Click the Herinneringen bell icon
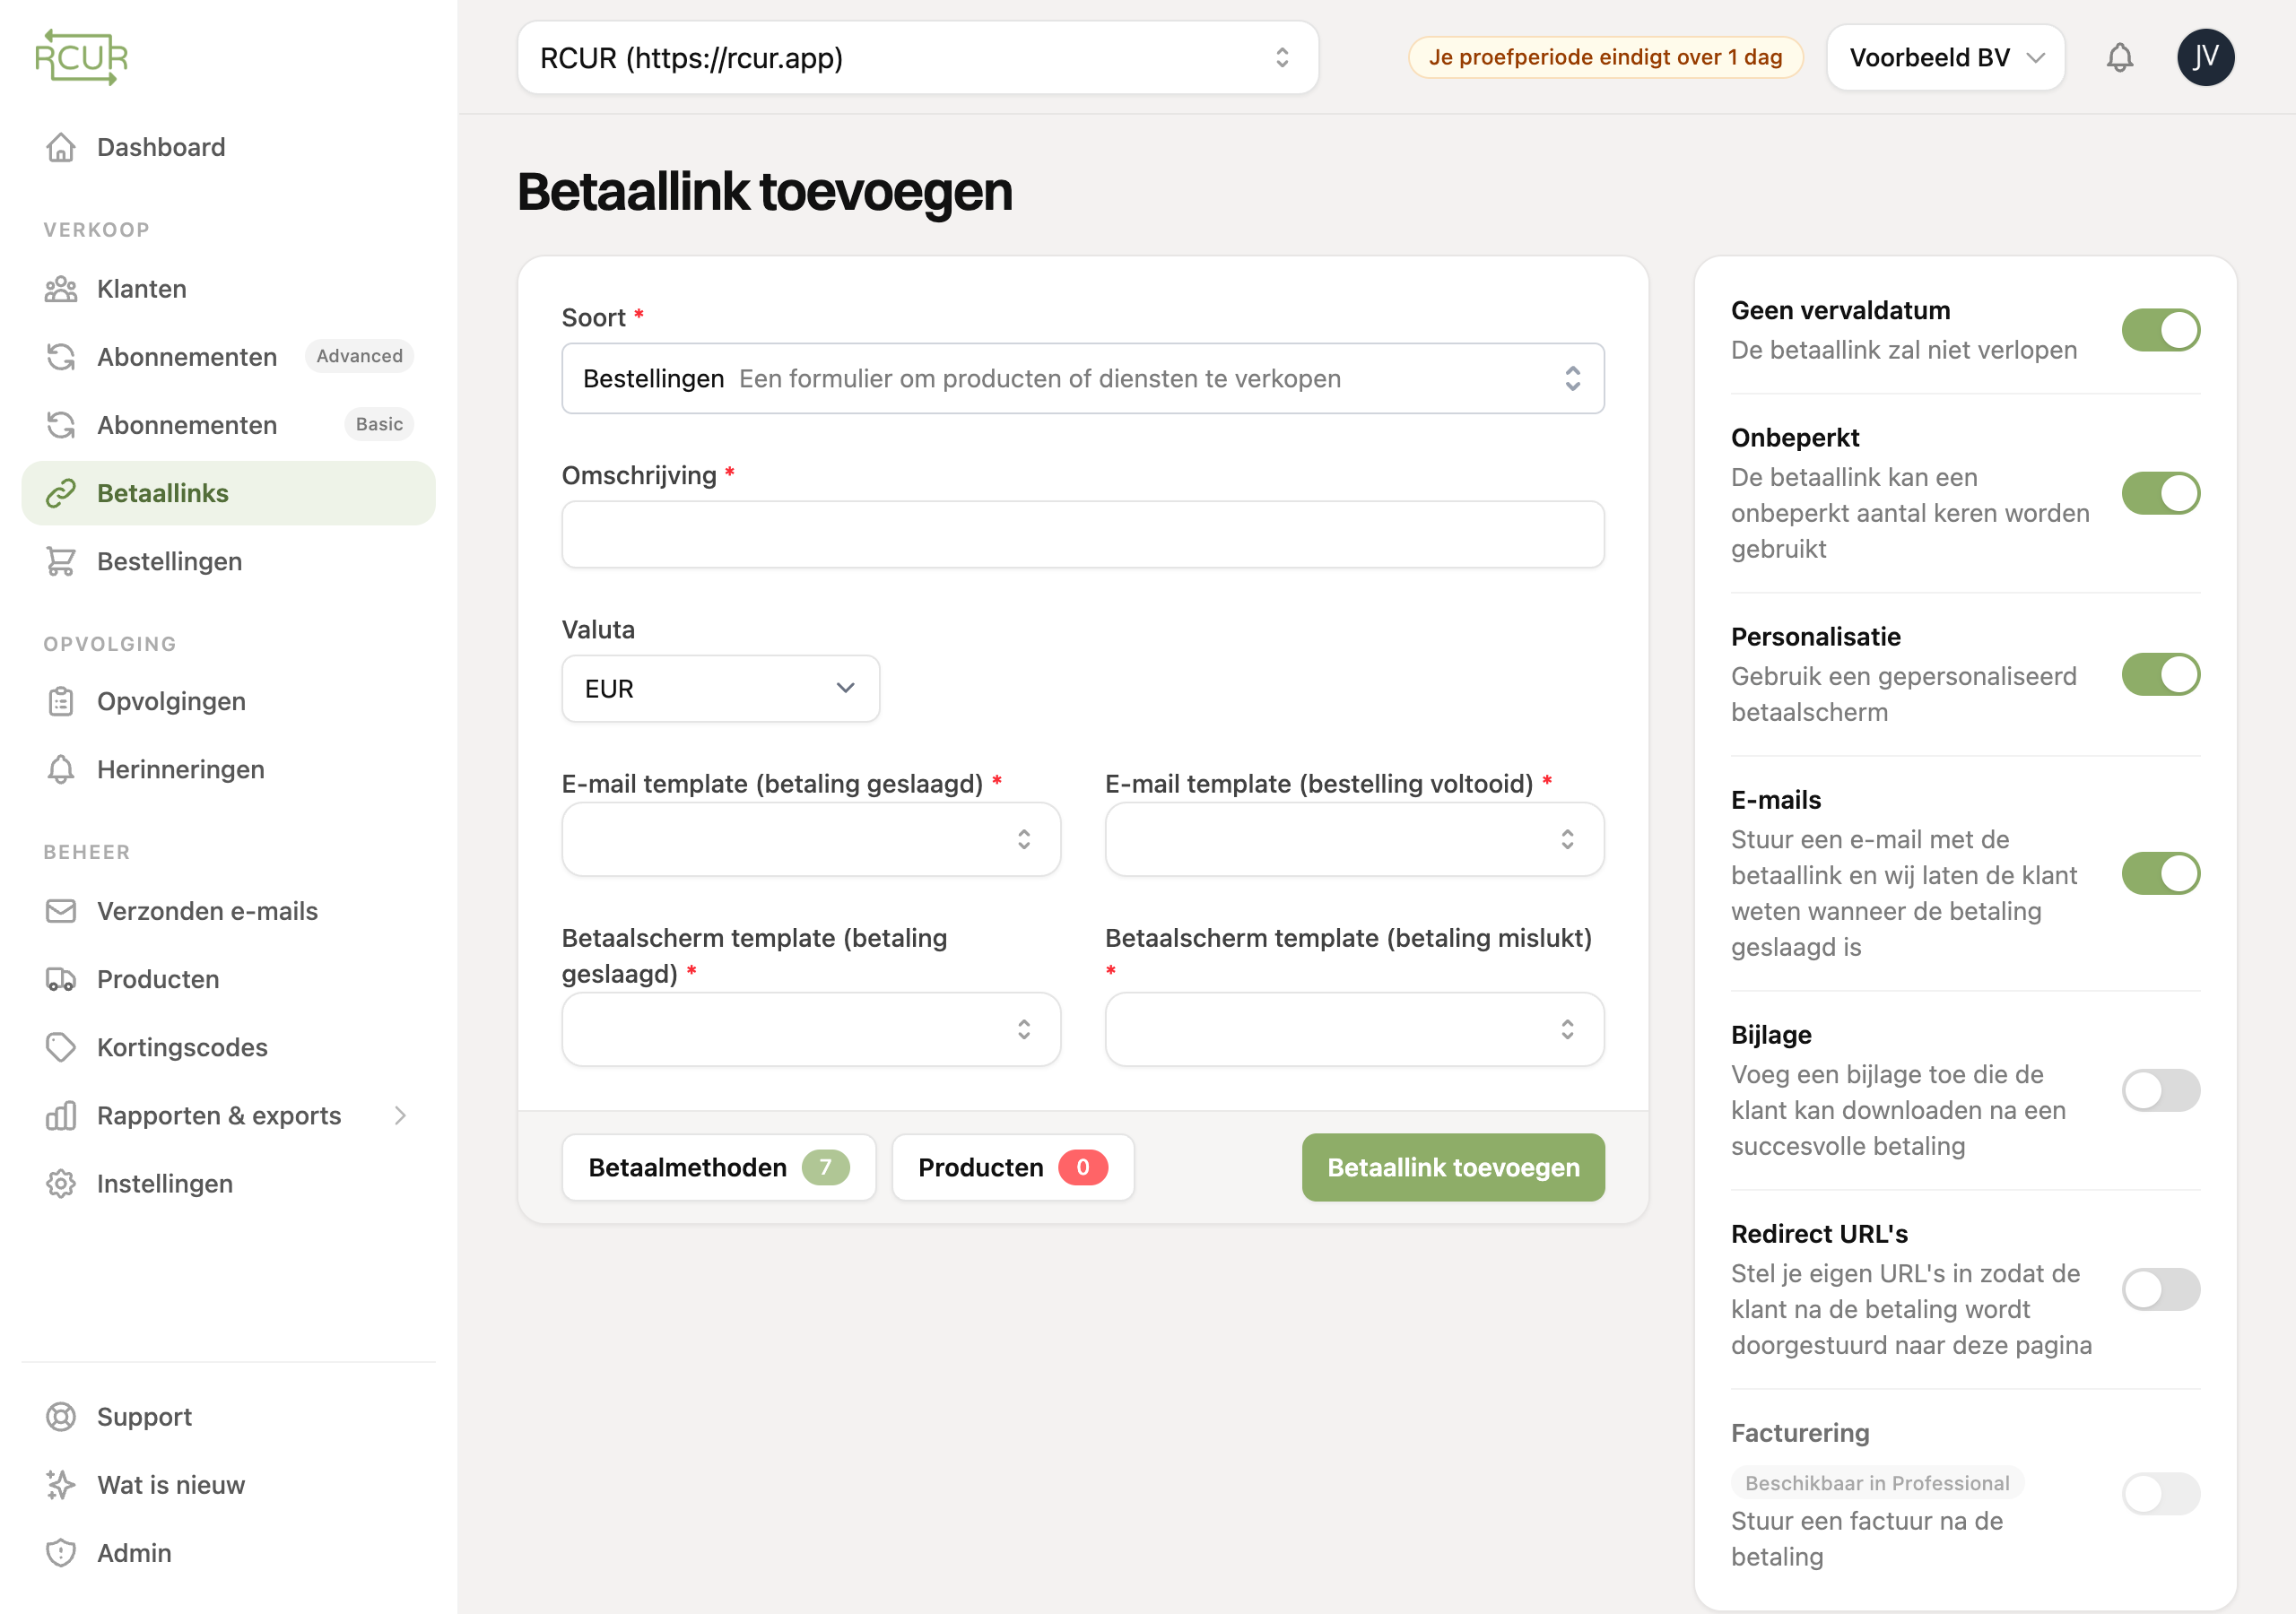This screenshot has width=2296, height=1614. 61,769
